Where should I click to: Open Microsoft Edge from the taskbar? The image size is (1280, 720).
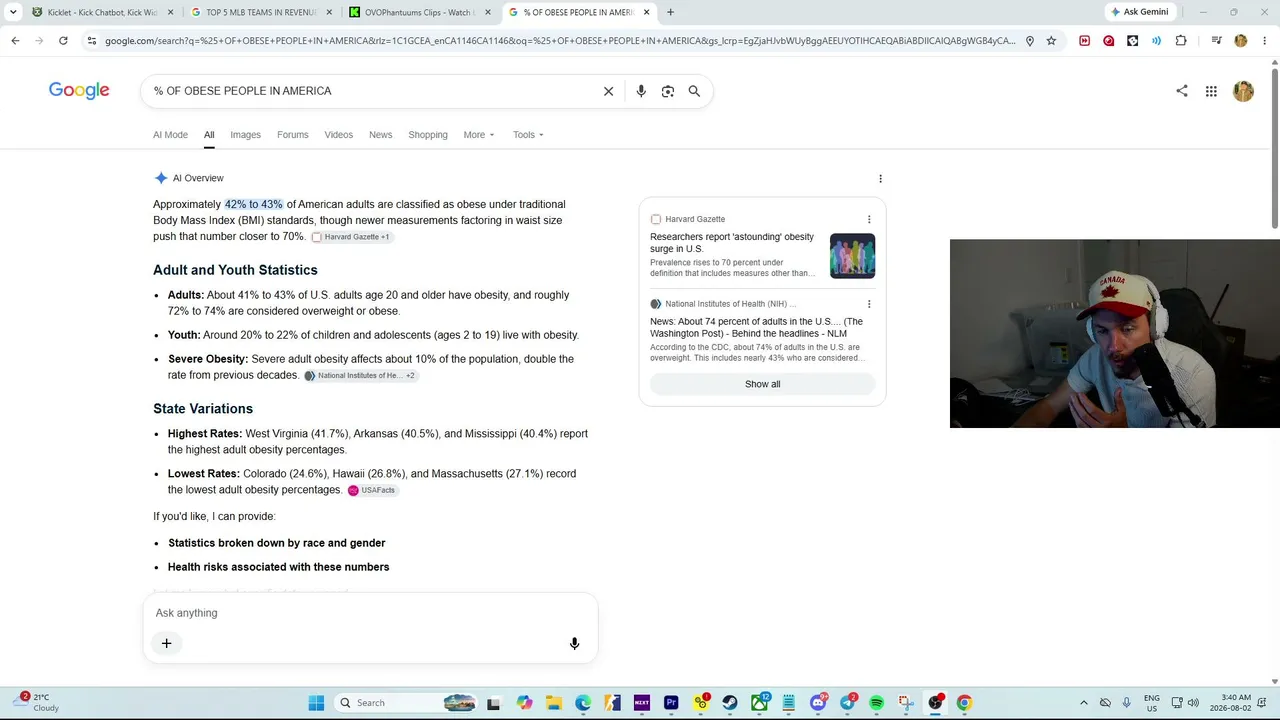tap(583, 703)
